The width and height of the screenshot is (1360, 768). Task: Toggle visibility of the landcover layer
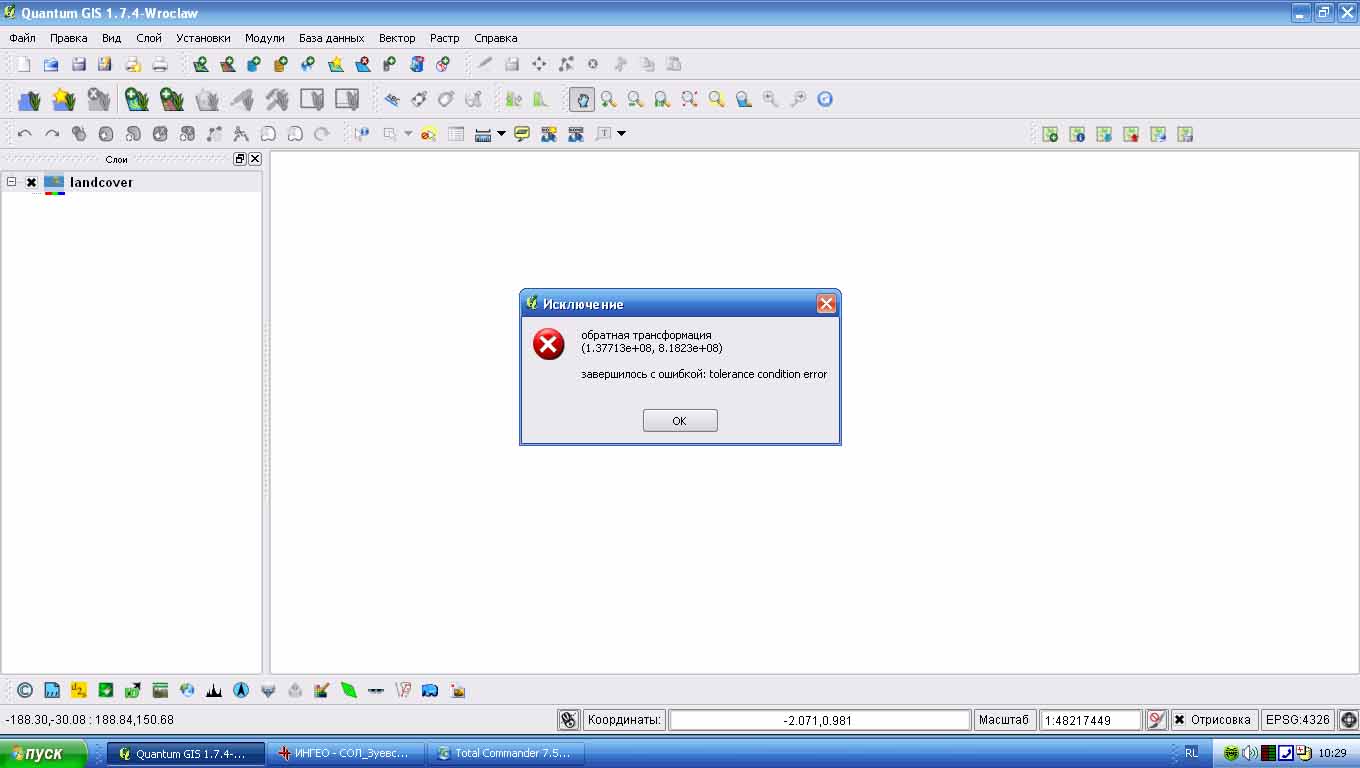[31, 183]
